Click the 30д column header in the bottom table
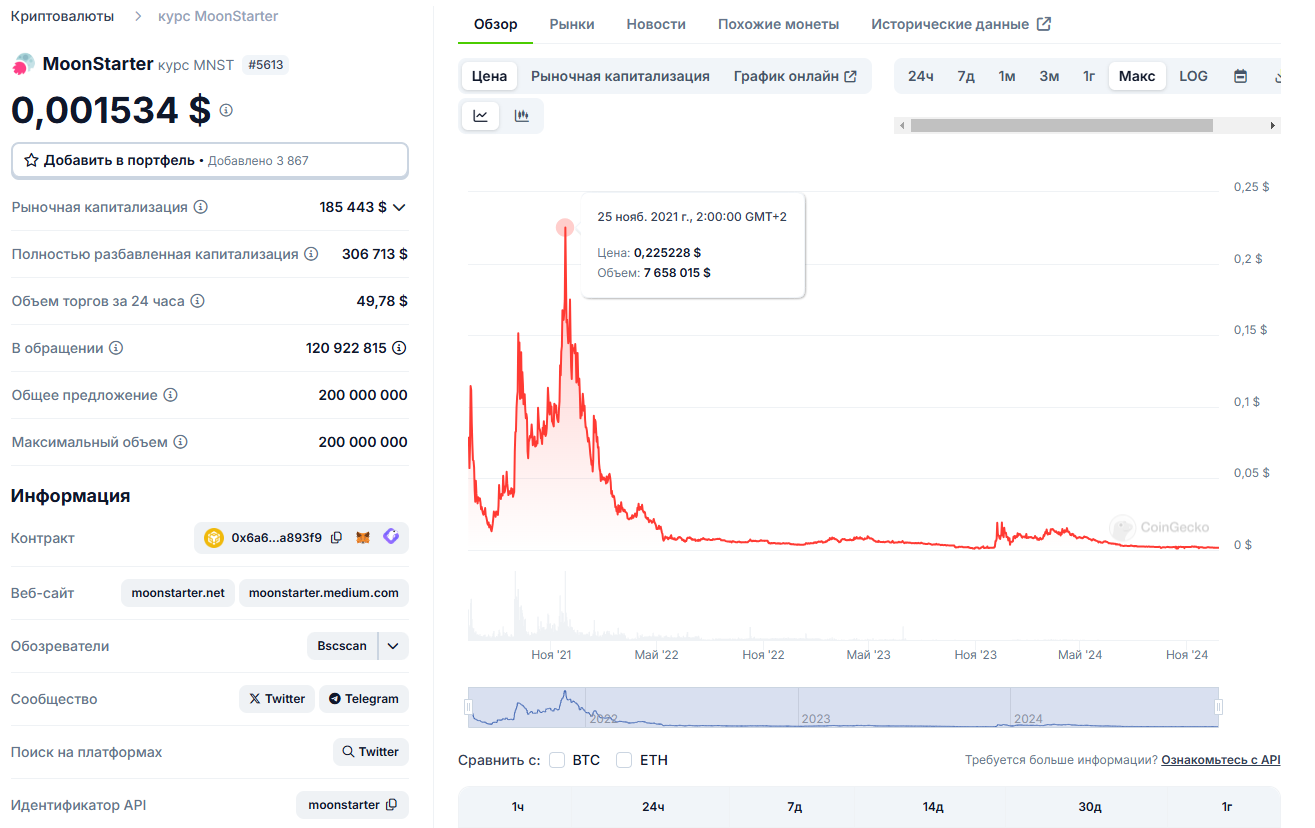1315x828 pixels. (x=1090, y=807)
